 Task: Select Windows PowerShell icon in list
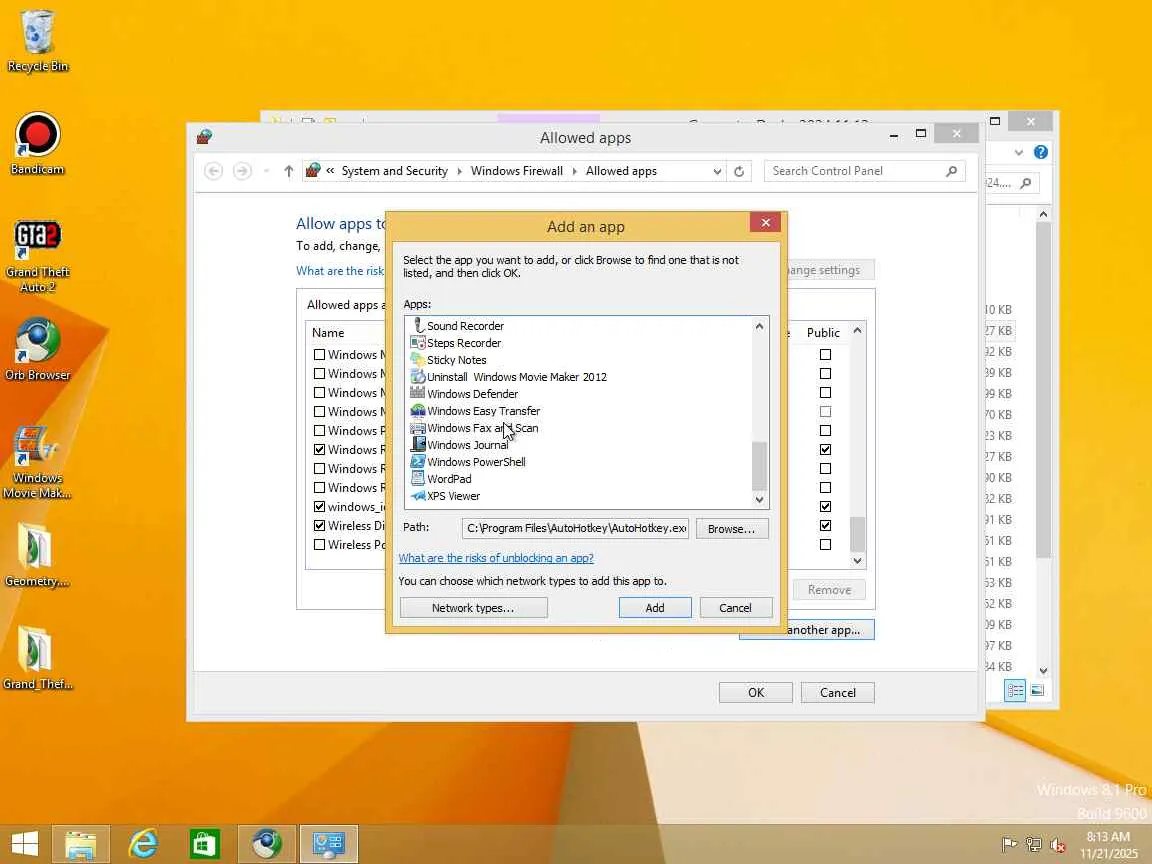418,461
